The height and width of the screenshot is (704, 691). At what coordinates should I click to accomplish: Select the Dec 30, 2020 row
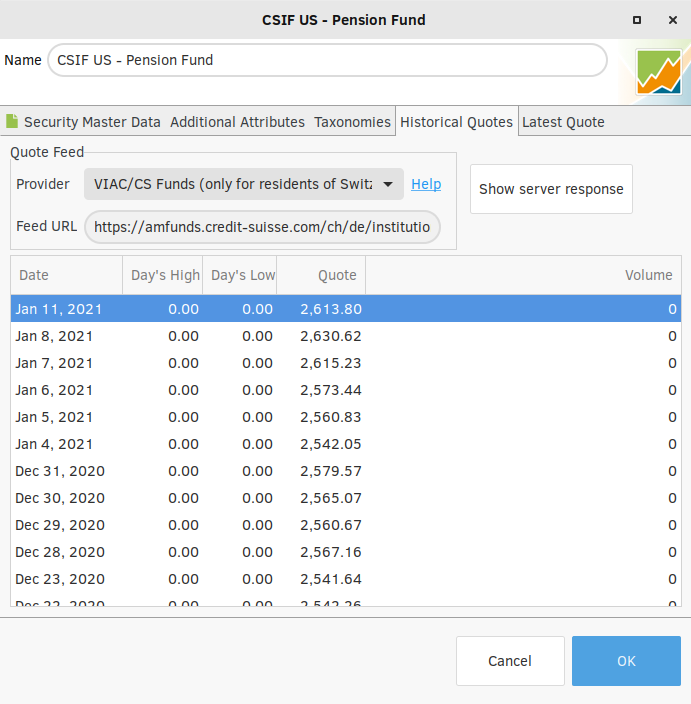click(346, 497)
